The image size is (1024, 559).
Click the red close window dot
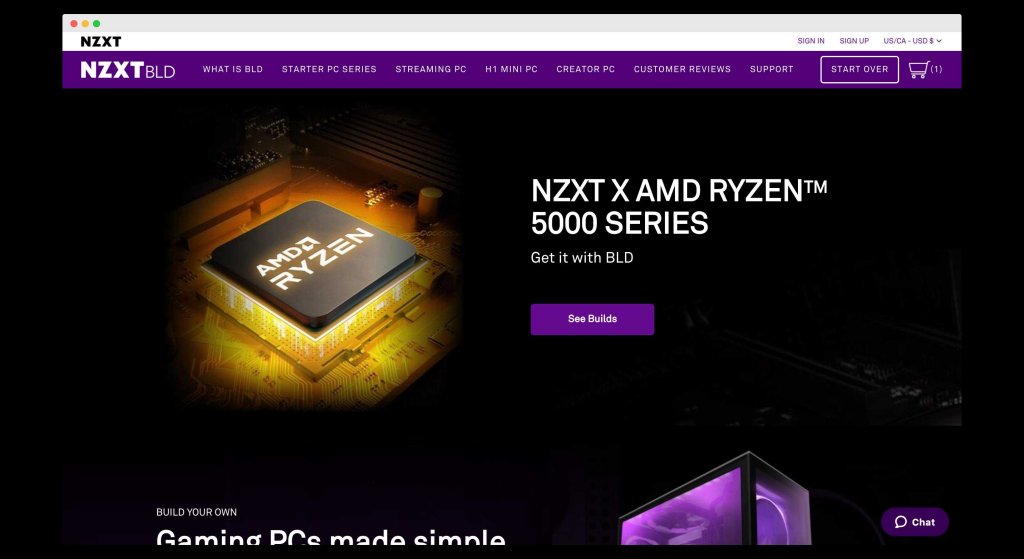pos(74,24)
